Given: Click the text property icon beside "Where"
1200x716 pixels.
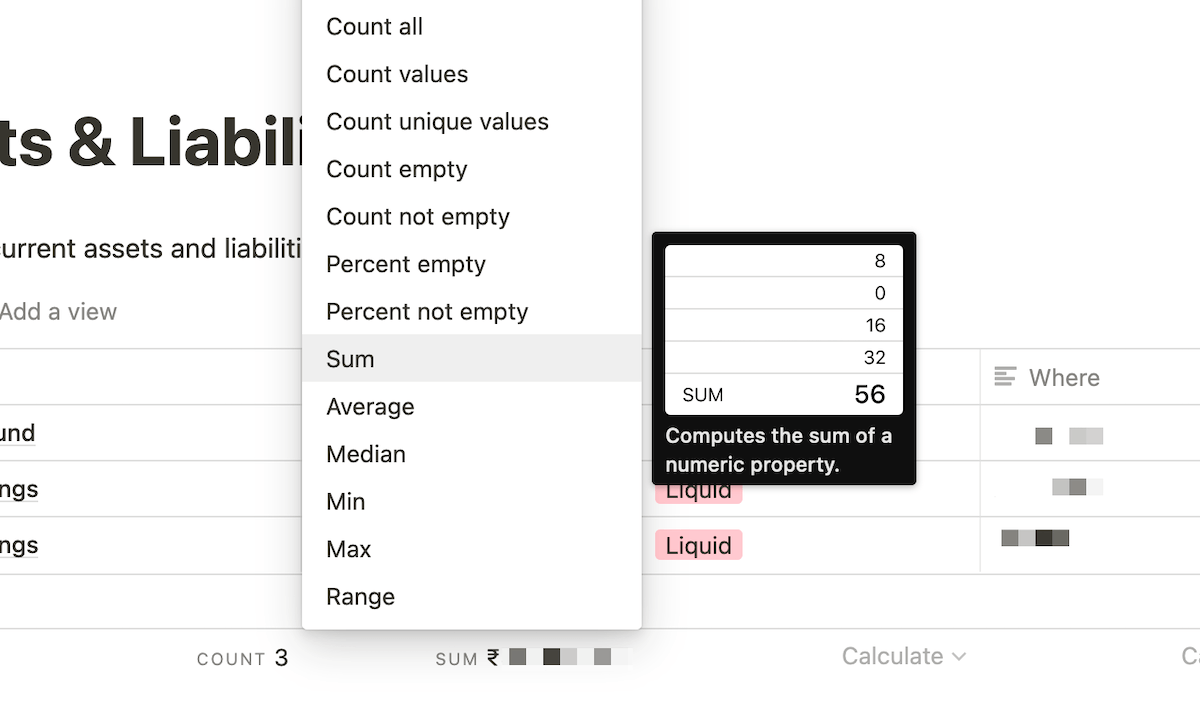Looking at the screenshot, I should coord(1007,377).
